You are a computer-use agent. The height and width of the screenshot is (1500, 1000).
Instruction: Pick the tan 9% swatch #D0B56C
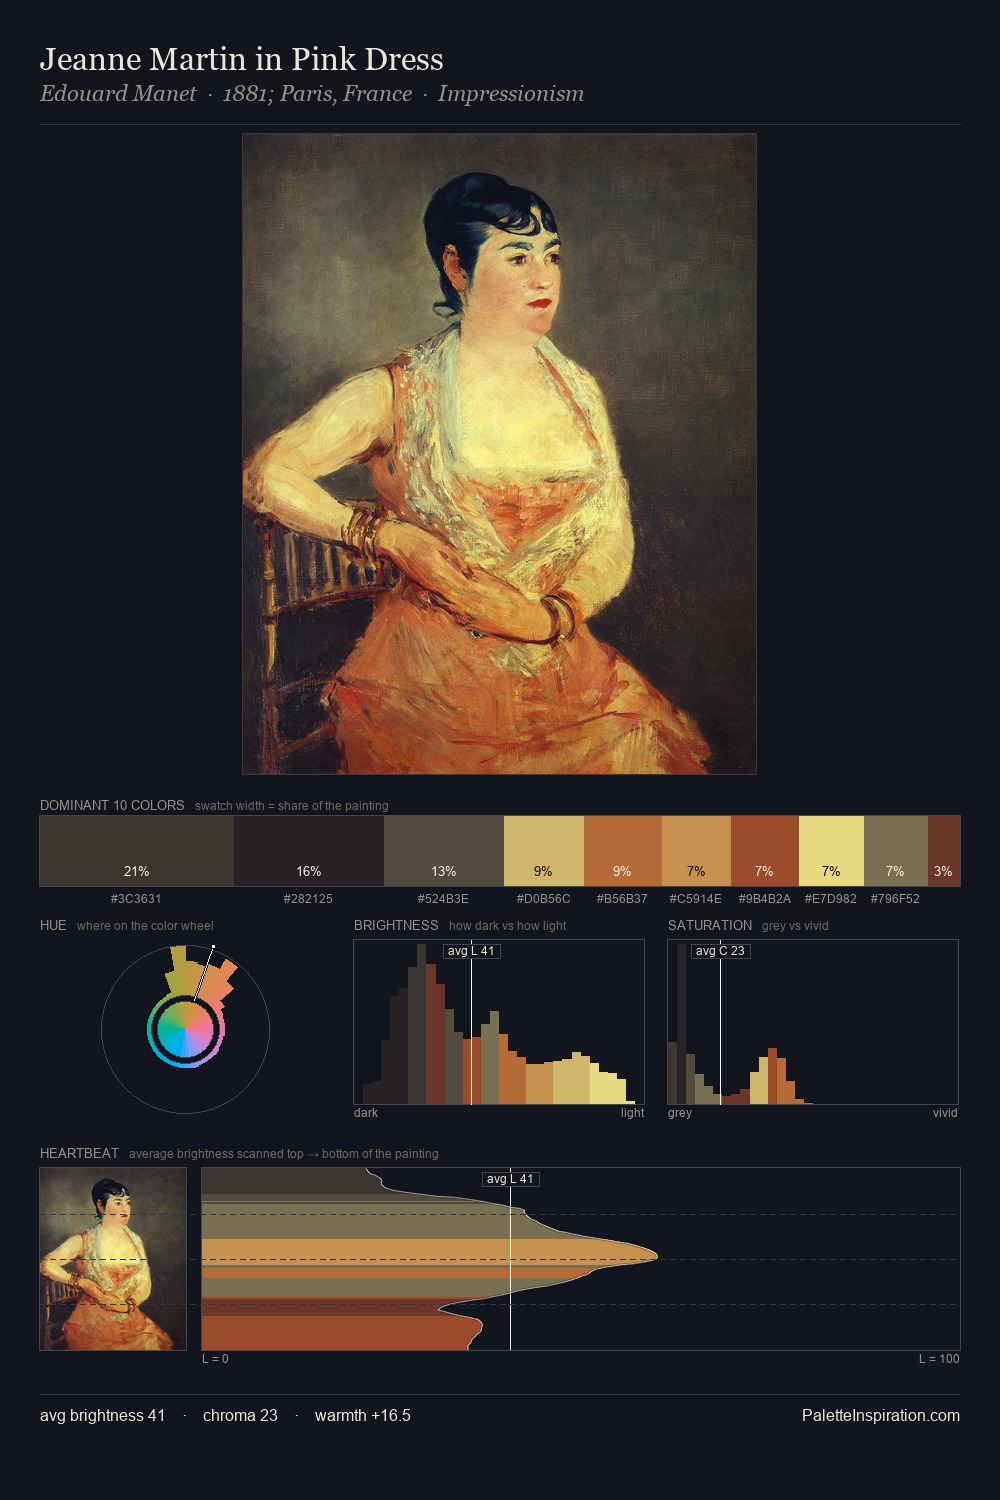tap(544, 851)
